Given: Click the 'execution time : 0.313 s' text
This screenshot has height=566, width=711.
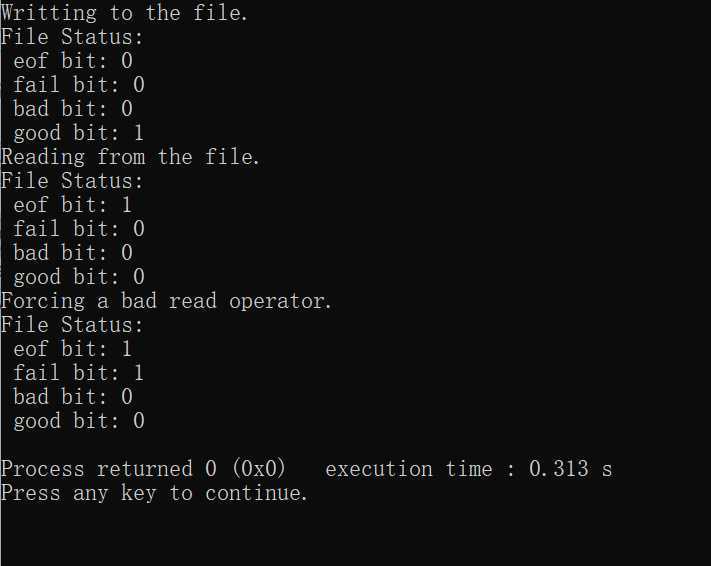Looking at the screenshot, I should (x=469, y=469).
